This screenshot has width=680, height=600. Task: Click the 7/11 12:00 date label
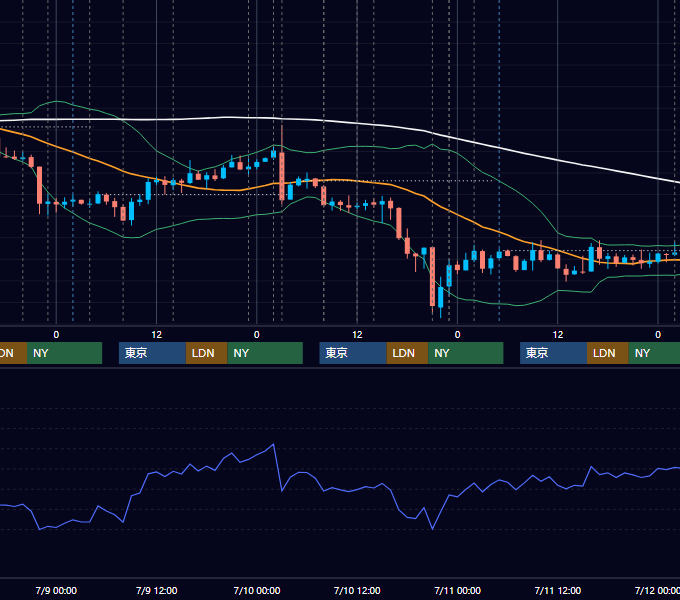pos(558,590)
